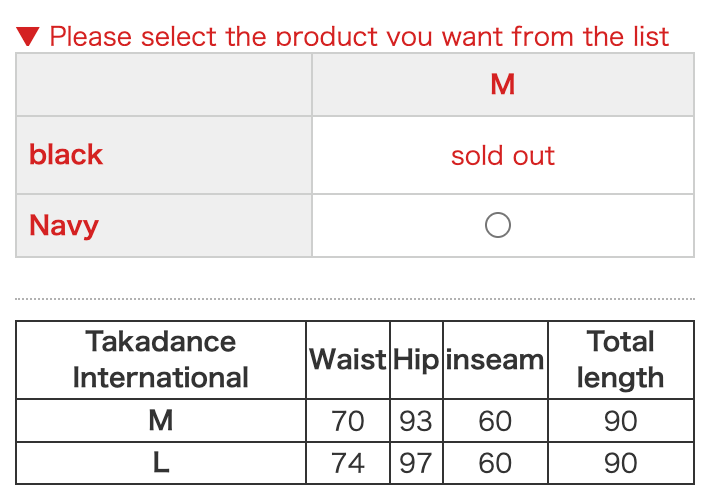
Task: Click the L row label in size chart
Action: [x=161, y=463]
